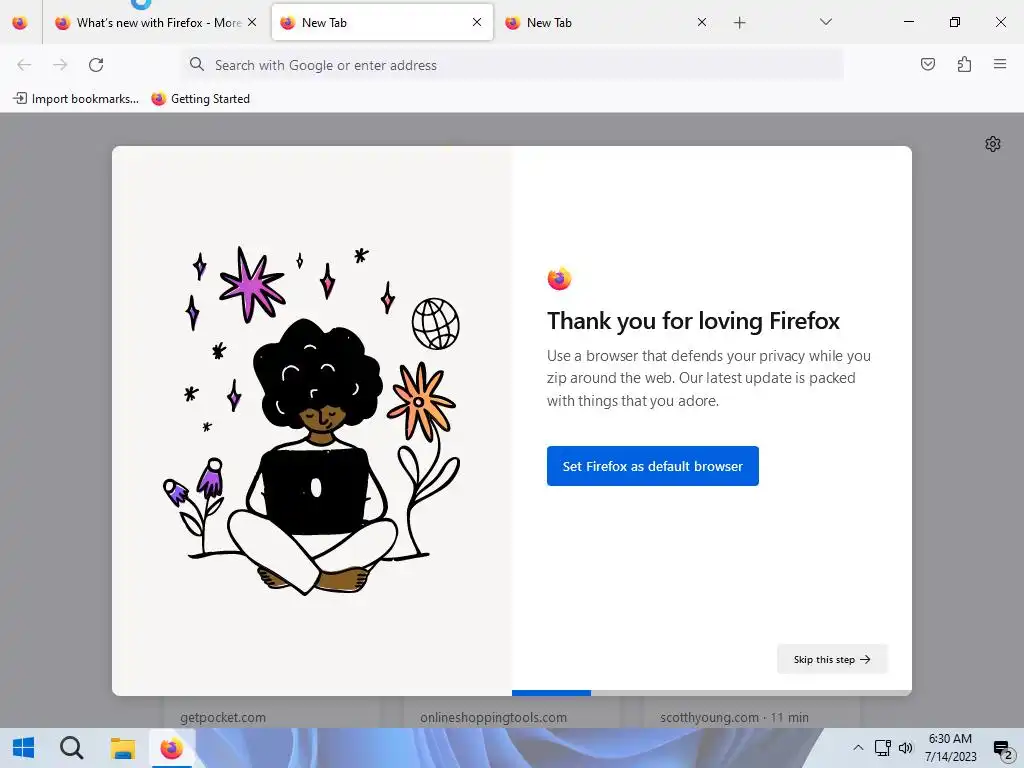
Task: Restore down the Firefox window
Action: [x=955, y=22]
